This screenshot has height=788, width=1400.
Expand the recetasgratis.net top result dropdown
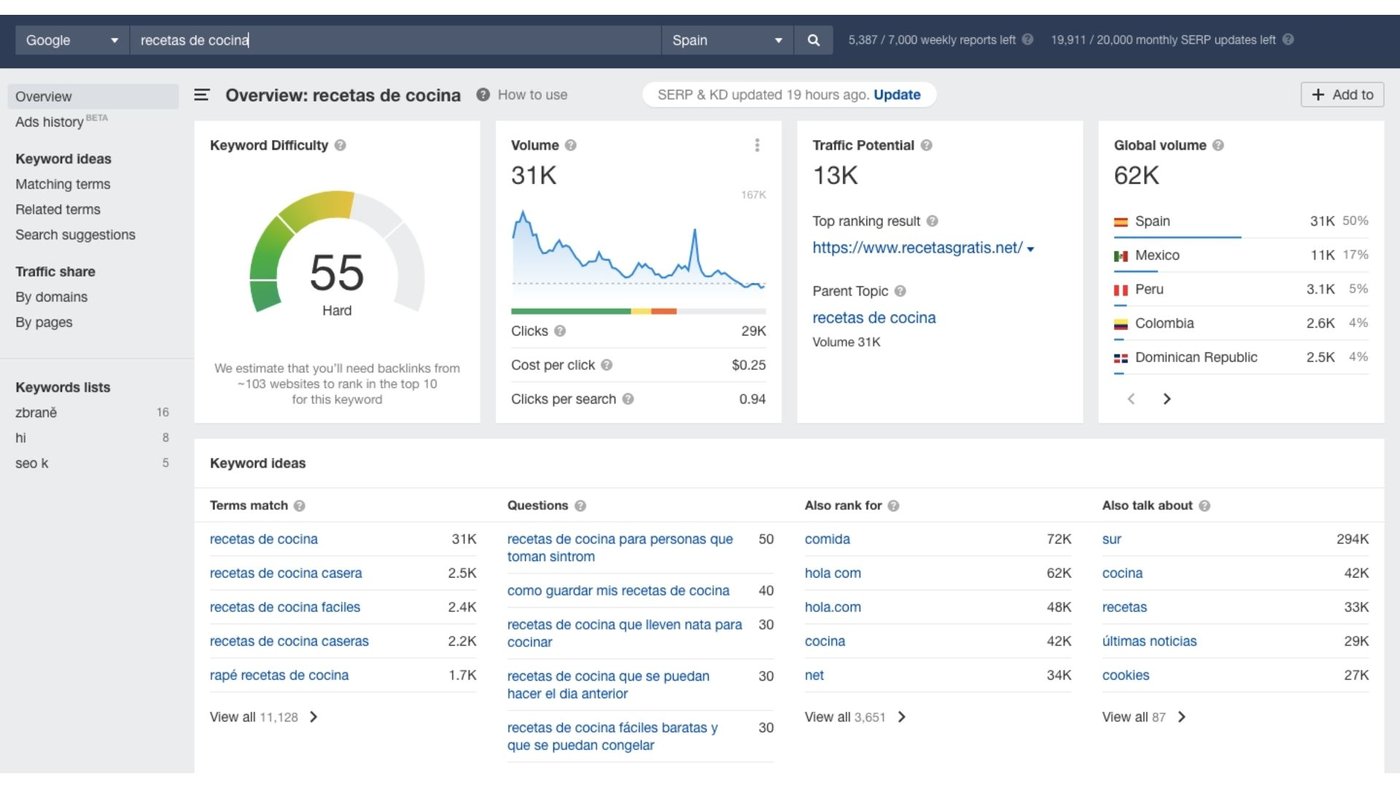[x=1030, y=249]
